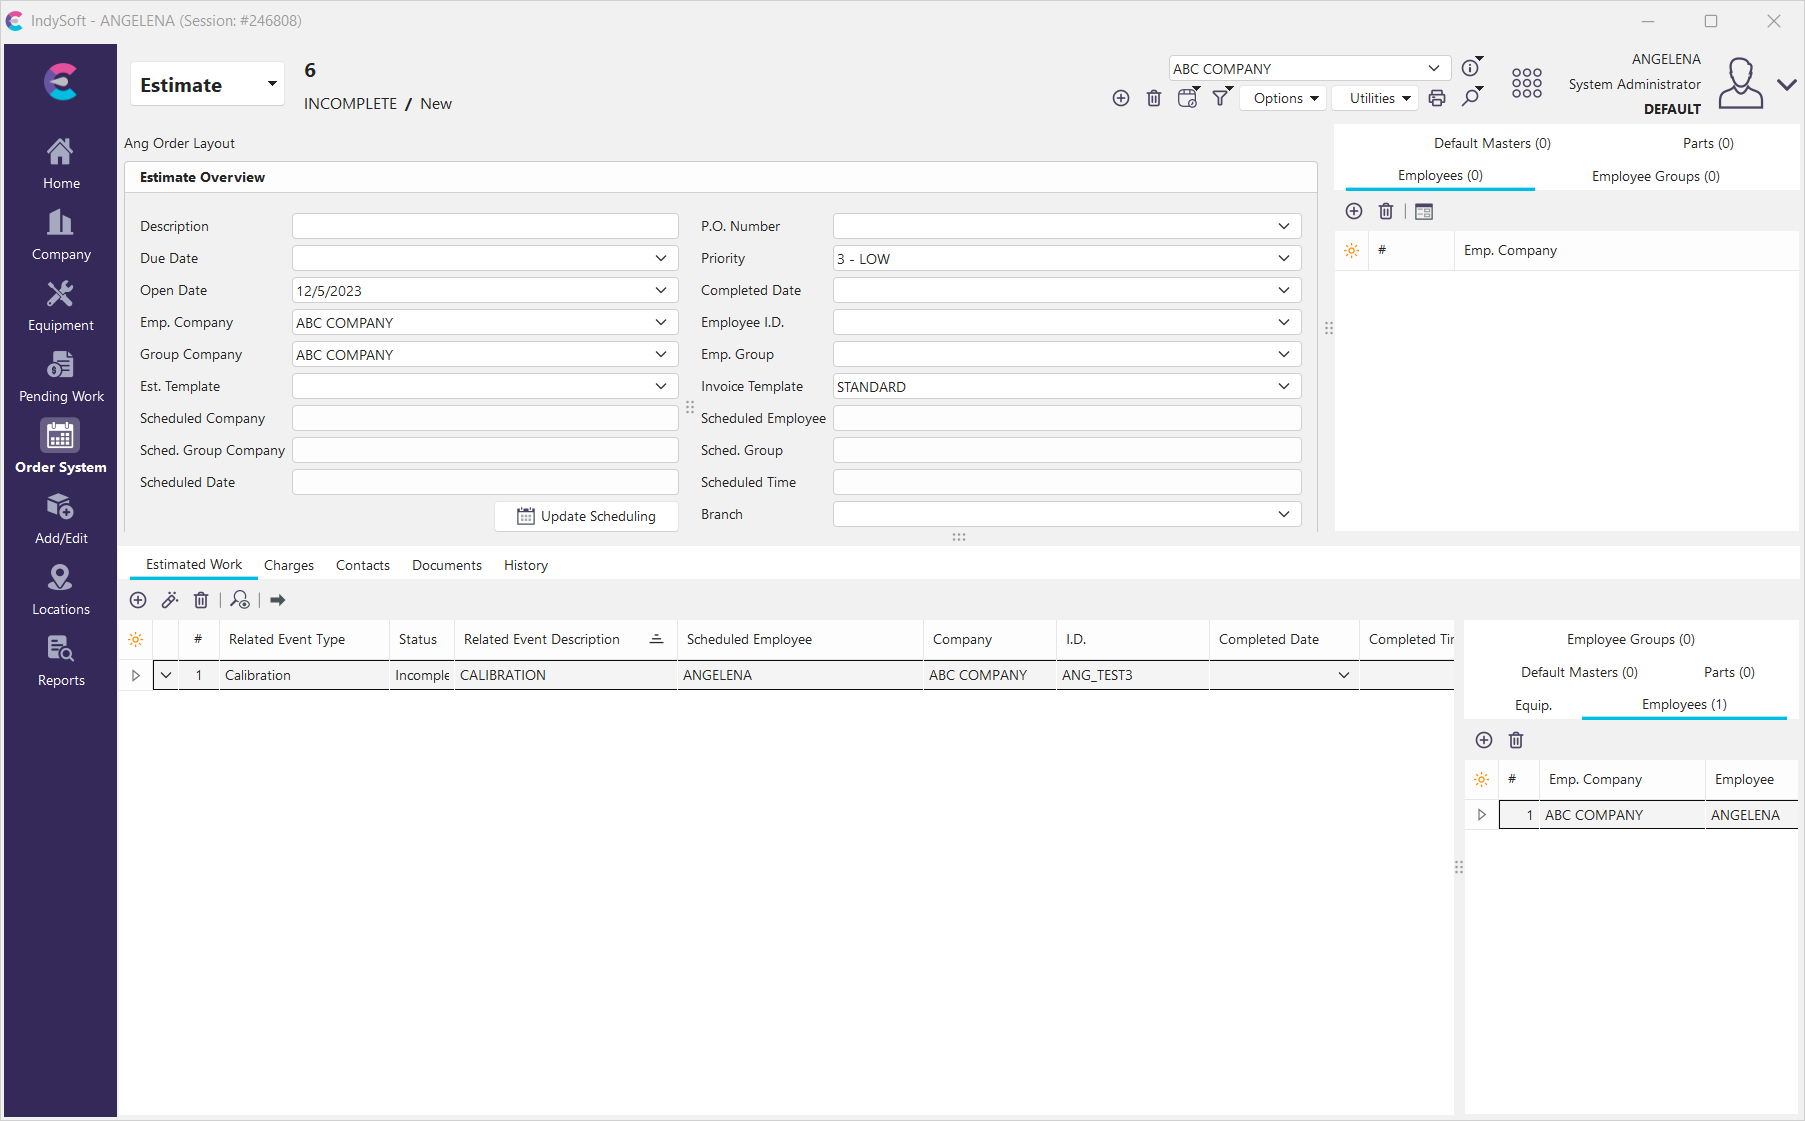Click the filter funnel icon
This screenshot has width=1805, height=1121.
click(1221, 98)
